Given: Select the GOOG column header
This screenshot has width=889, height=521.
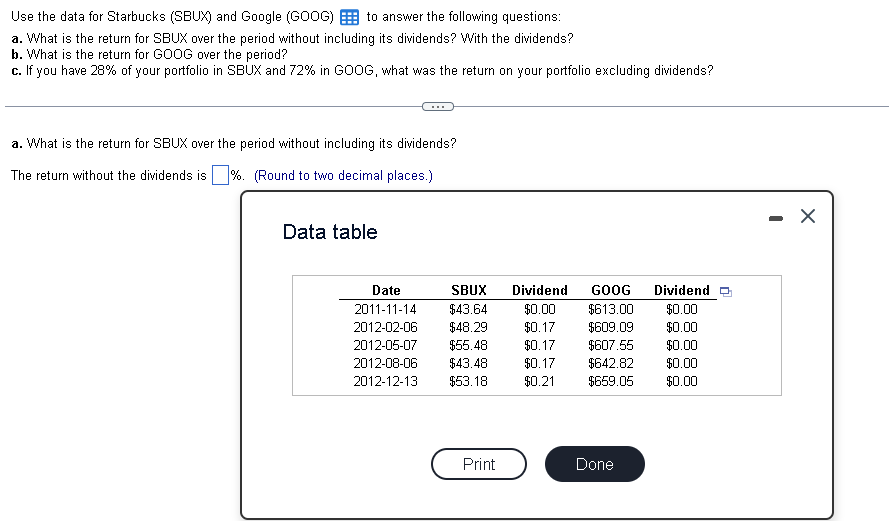Looking at the screenshot, I should [x=611, y=290].
